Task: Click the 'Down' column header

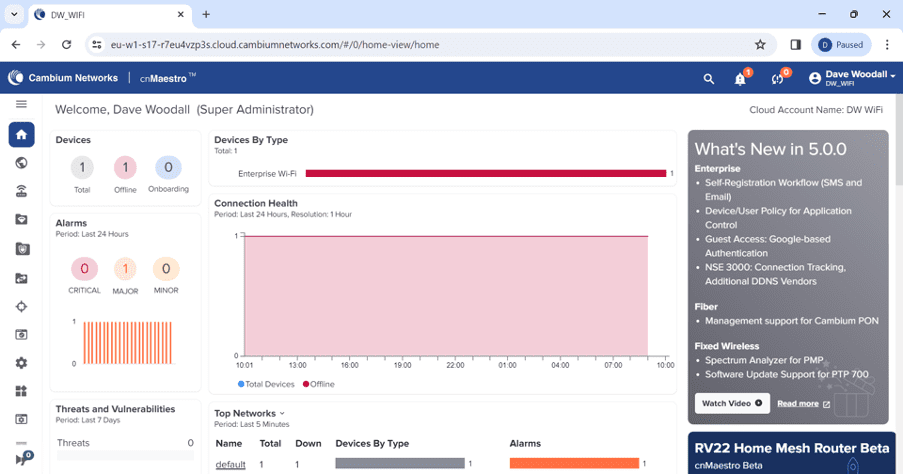Action: click(308, 443)
